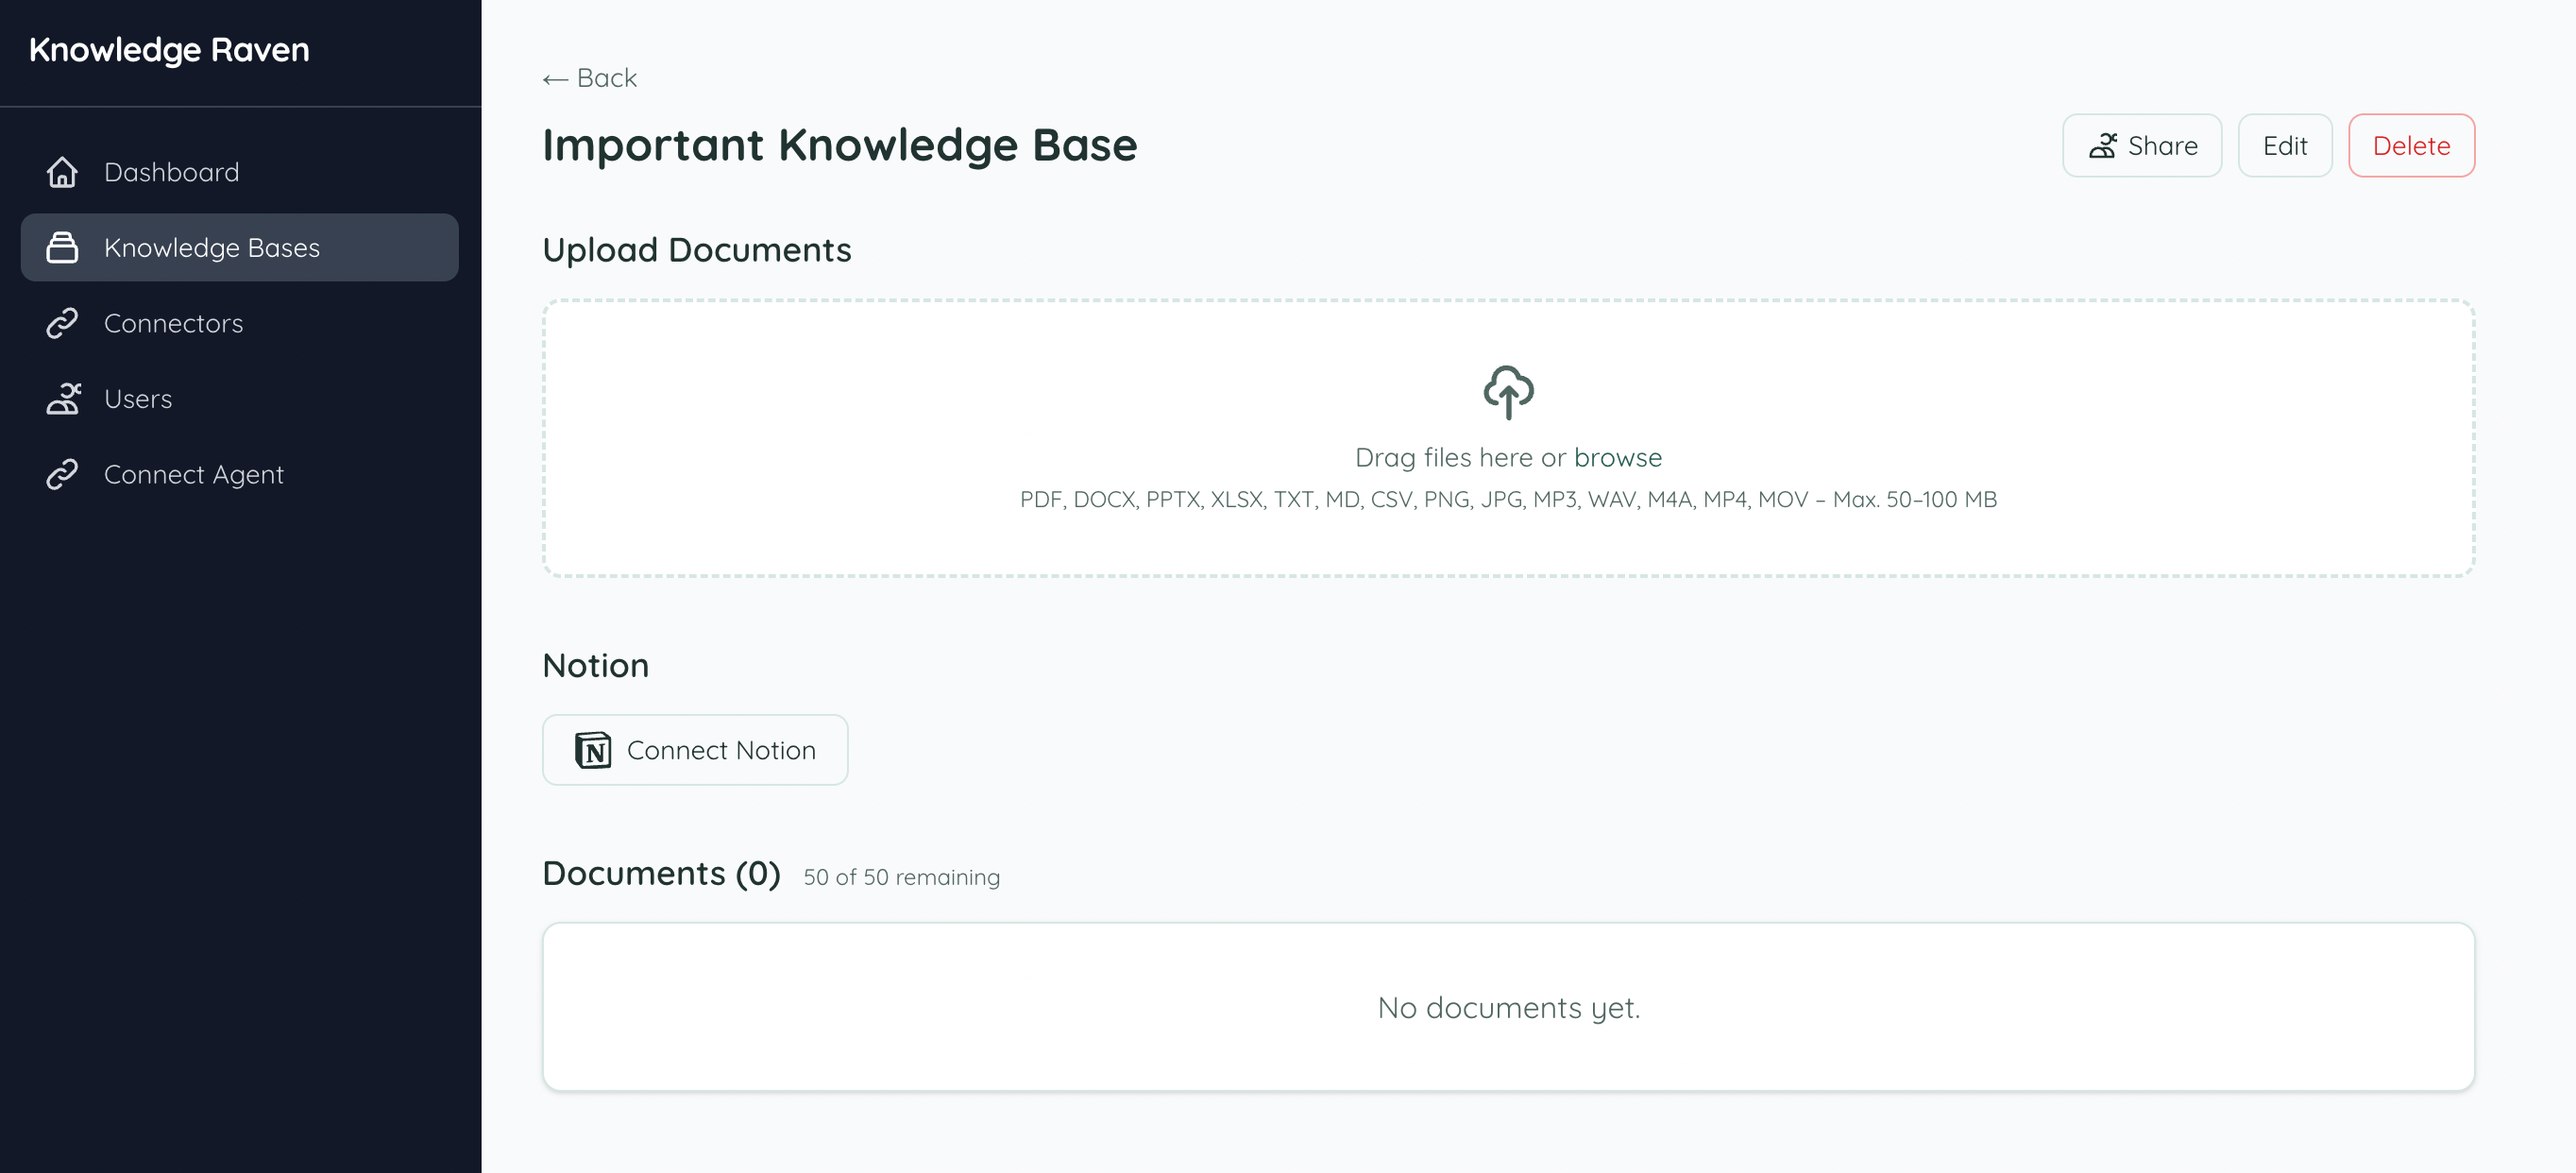Image resolution: width=2576 pixels, height=1173 pixels.
Task: Click the Knowledge Bases archive icon
Action: (x=62, y=247)
